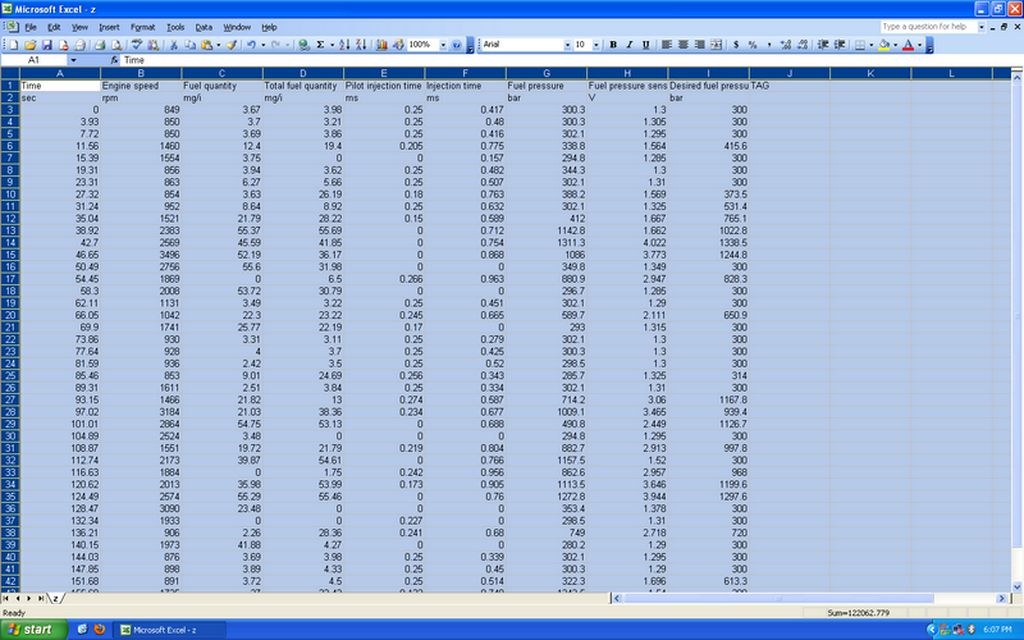This screenshot has width=1024, height=640.
Task: Undo the last action
Action: (x=251, y=44)
